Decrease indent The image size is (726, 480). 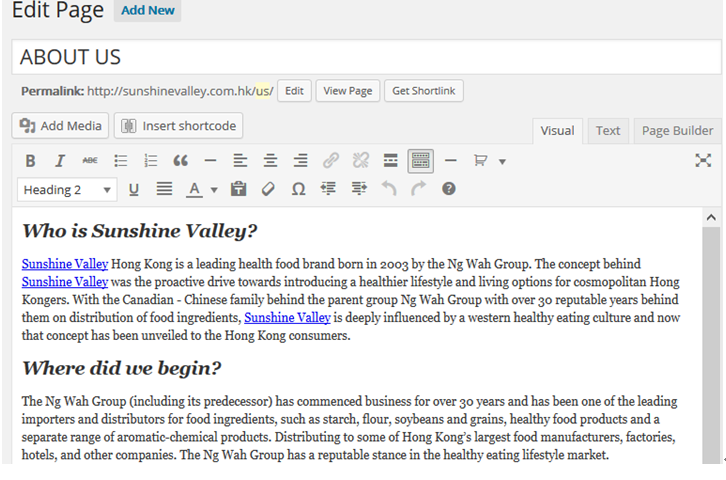[328, 189]
